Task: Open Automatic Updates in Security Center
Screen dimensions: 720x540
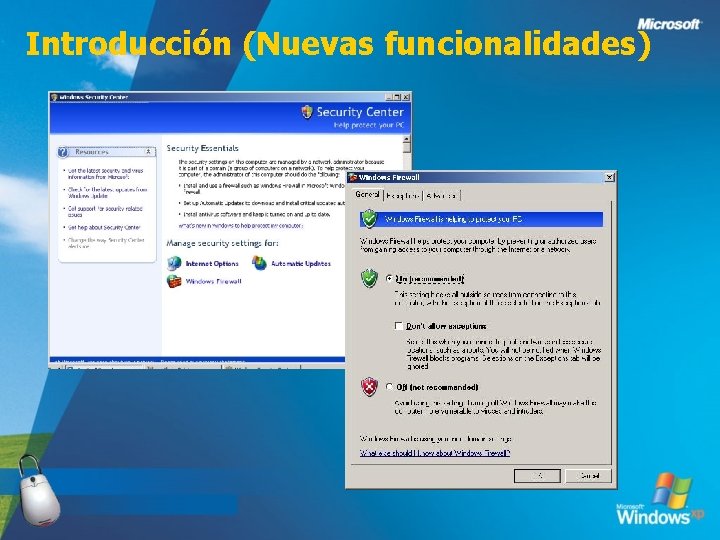Action: click(x=301, y=264)
